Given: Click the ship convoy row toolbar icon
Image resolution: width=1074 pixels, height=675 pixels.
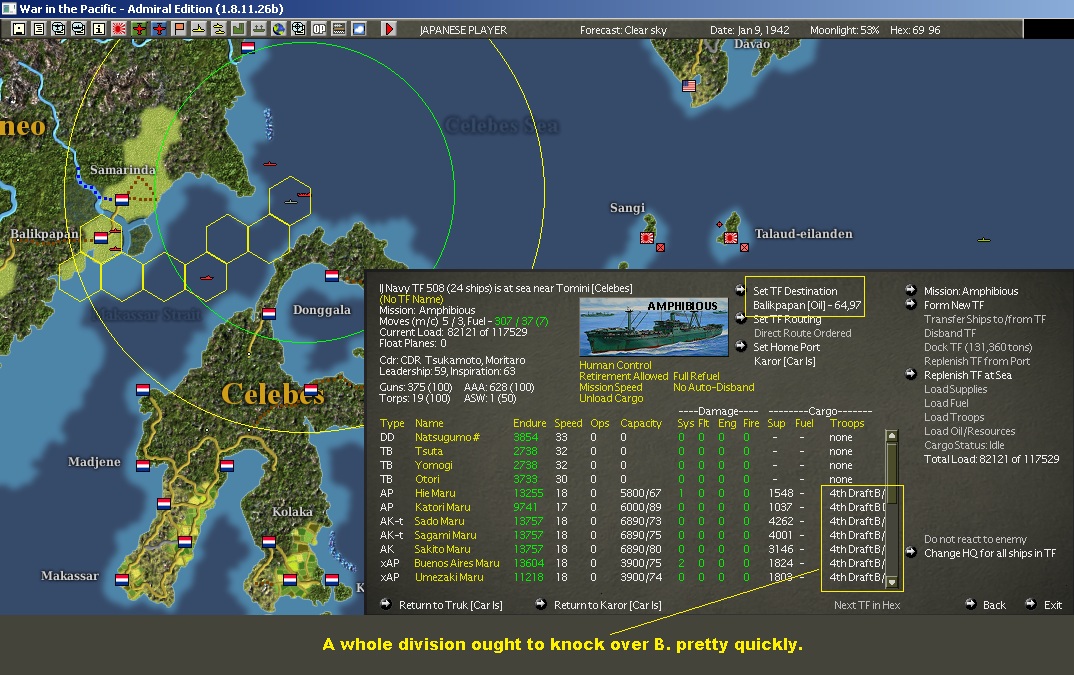Looking at the screenshot, I should [x=259, y=29].
